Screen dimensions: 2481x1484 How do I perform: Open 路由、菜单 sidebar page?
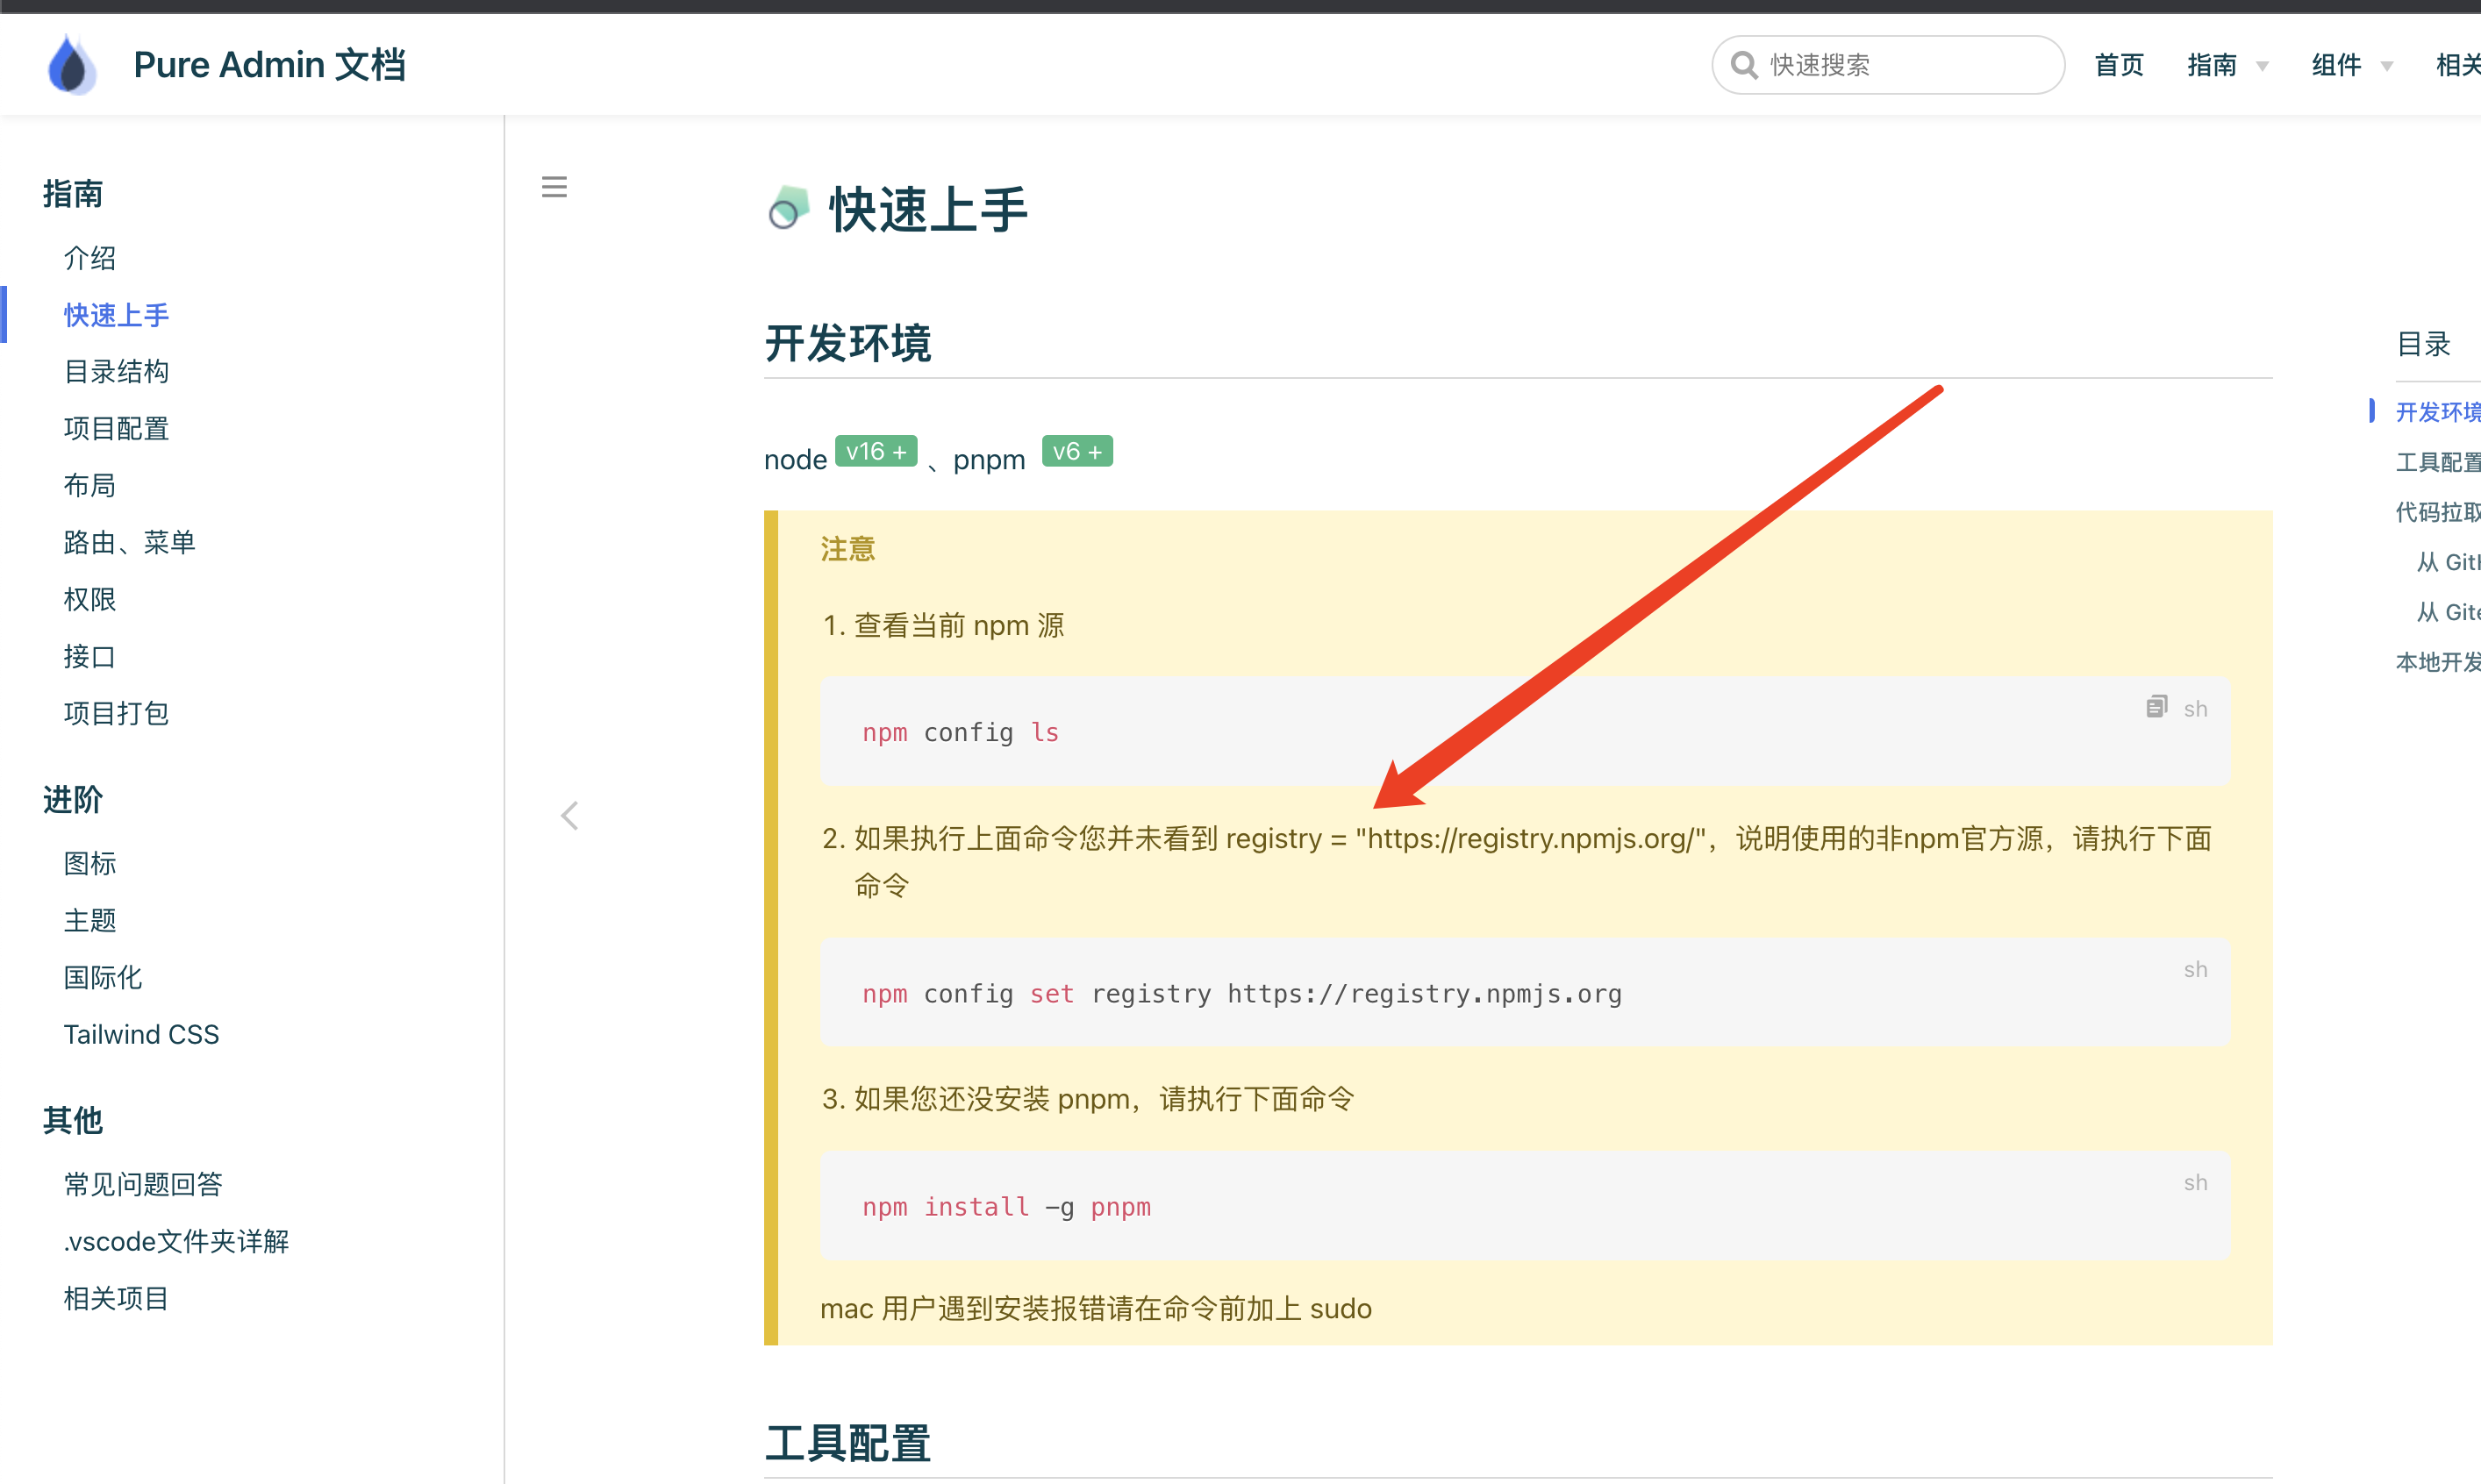[129, 543]
